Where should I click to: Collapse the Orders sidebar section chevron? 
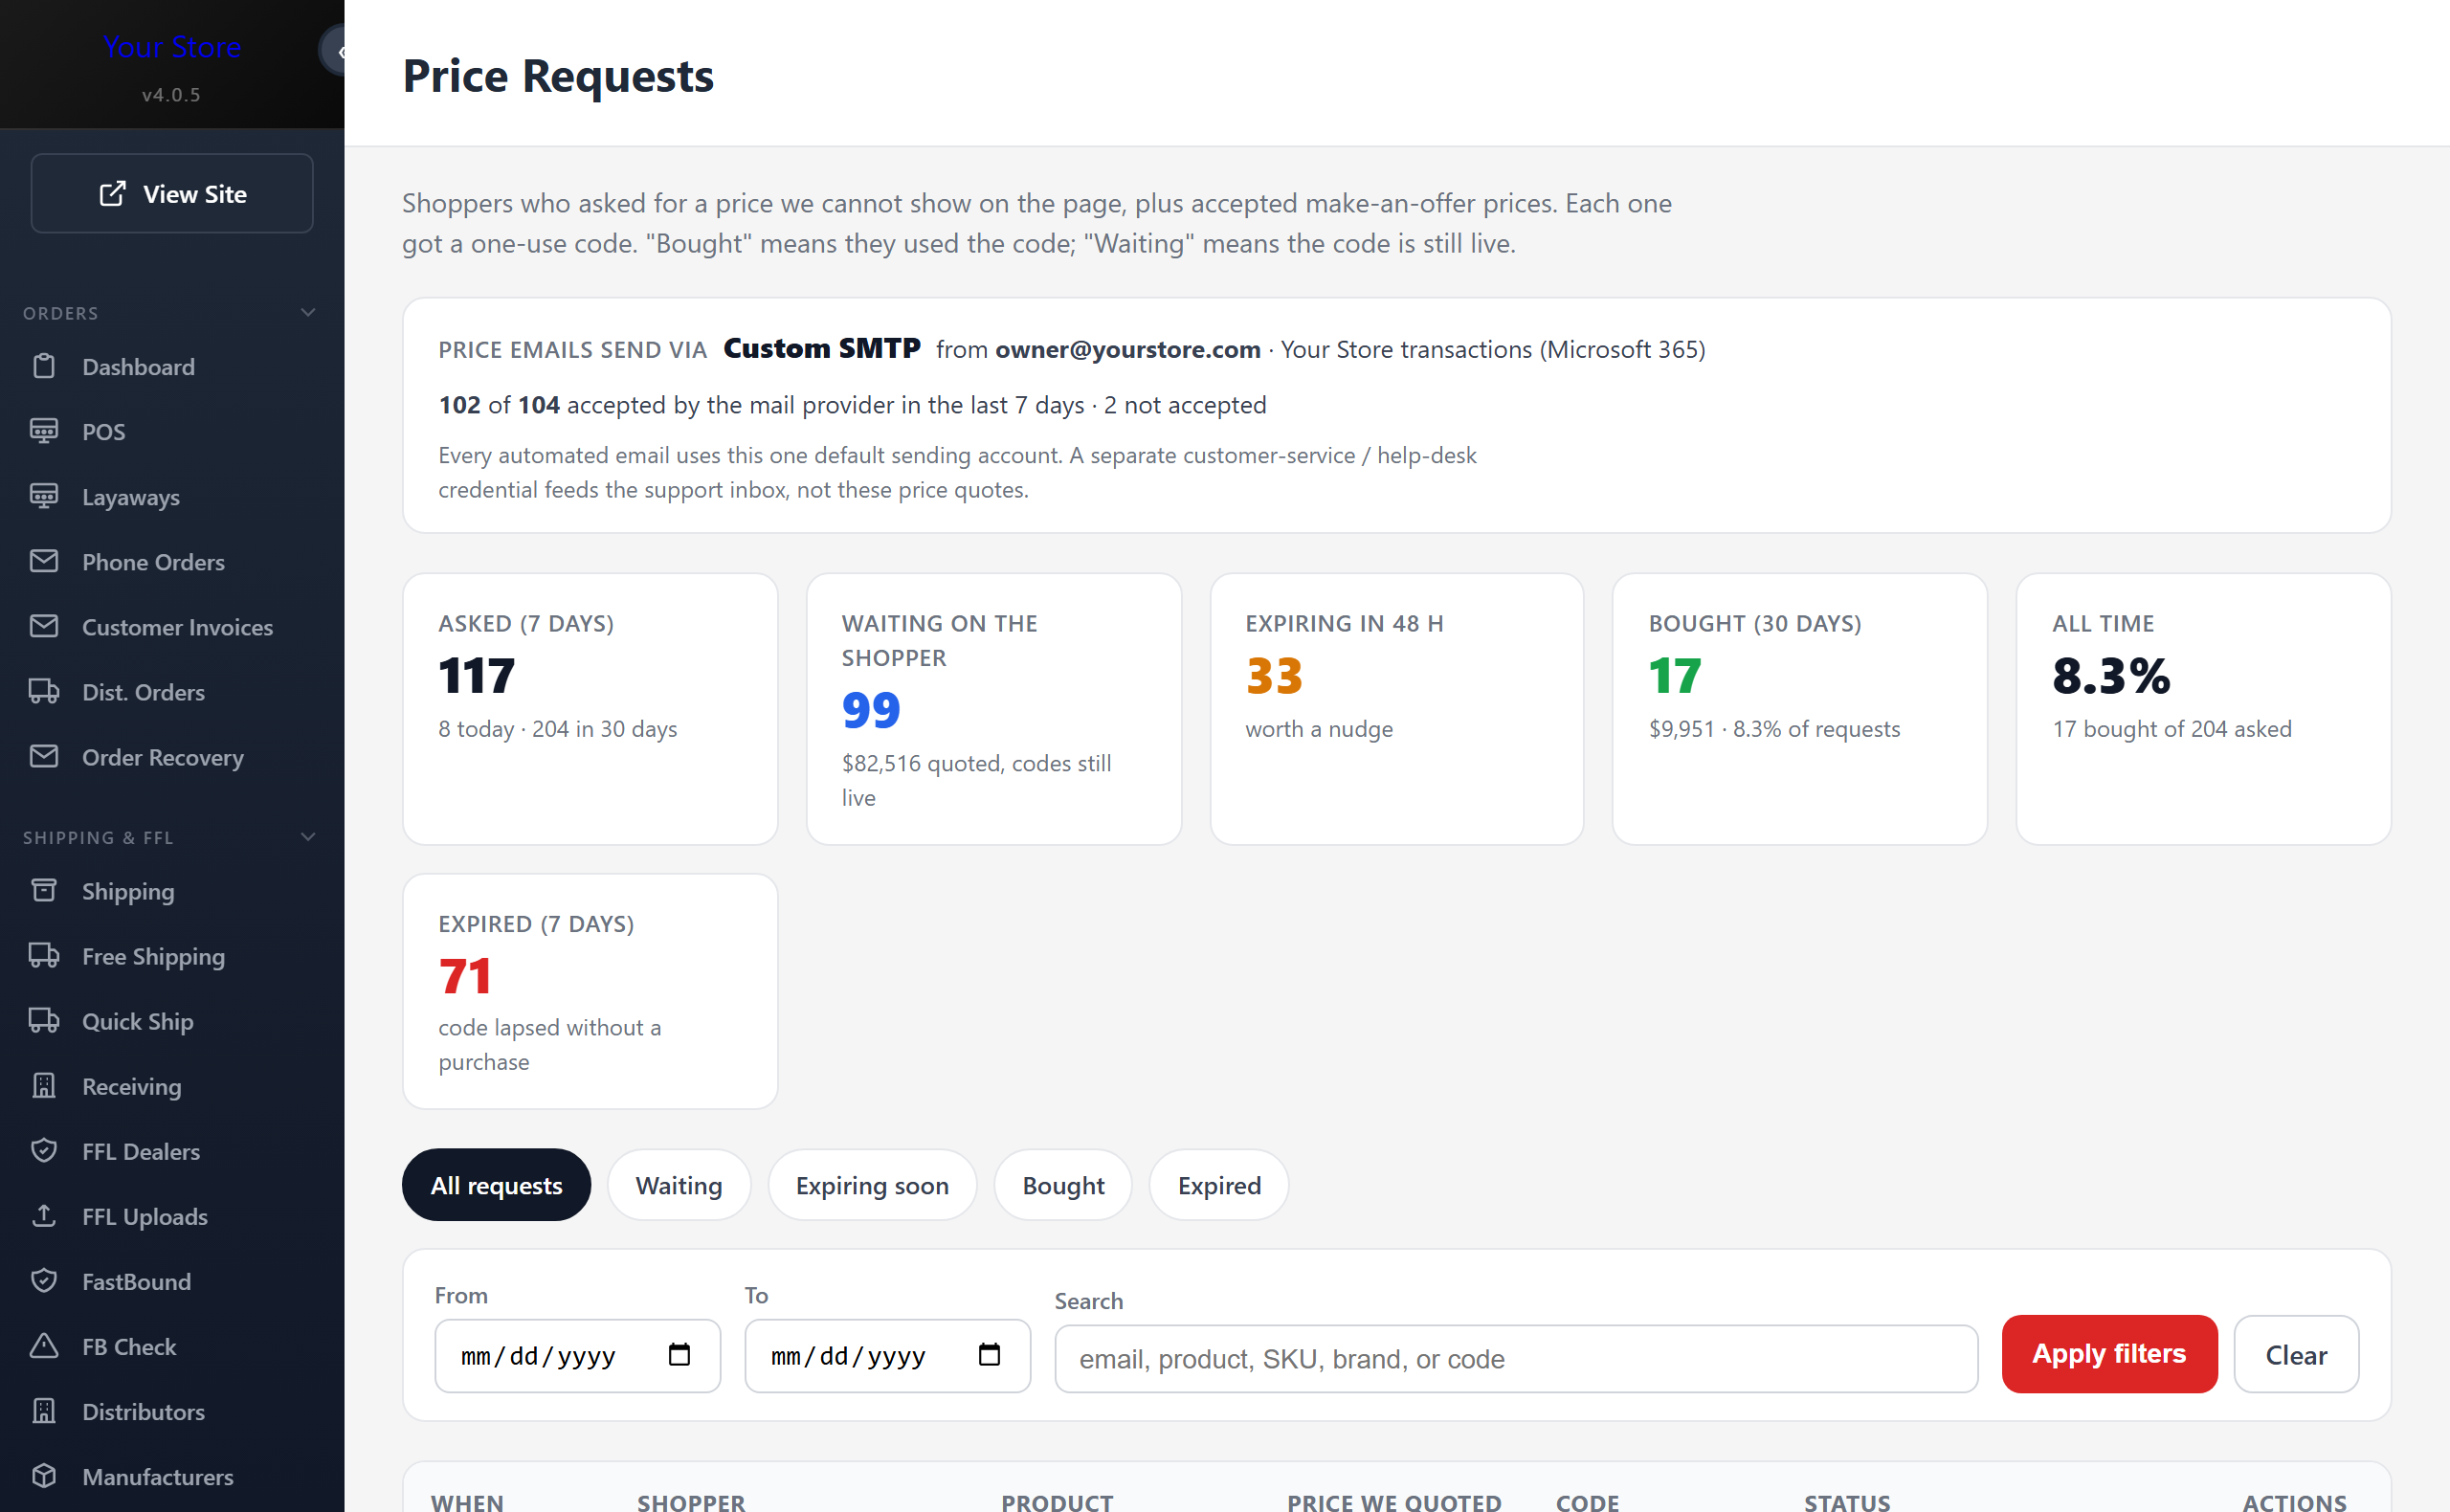pyautogui.click(x=308, y=313)
